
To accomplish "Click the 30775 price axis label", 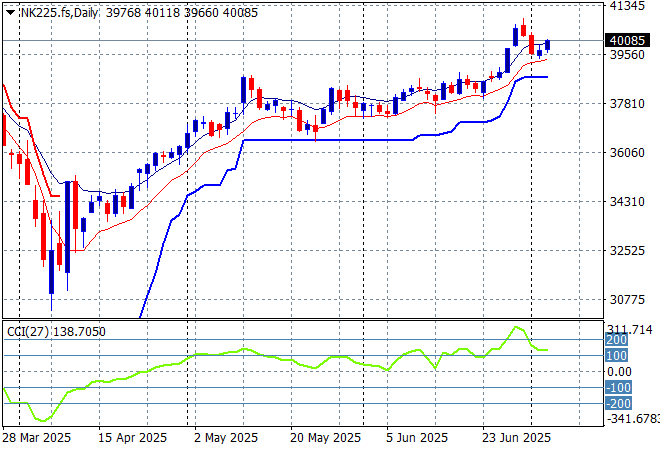I will click(x=627, y=300).
